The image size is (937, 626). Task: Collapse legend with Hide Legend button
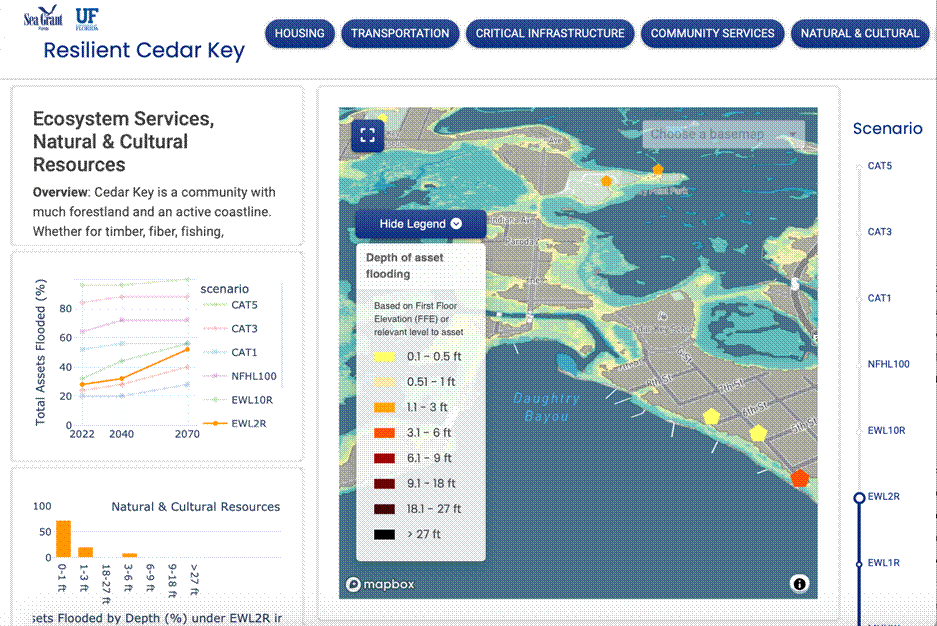[421, 224]
